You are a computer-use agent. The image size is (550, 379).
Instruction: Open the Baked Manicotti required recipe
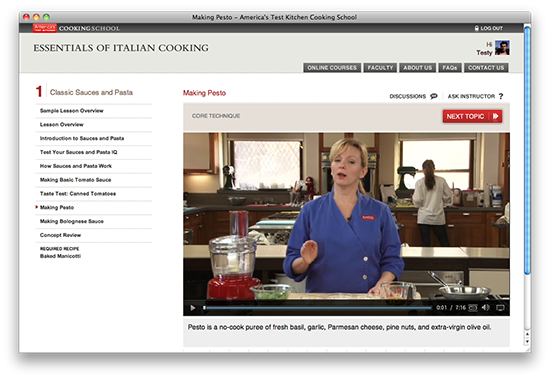[60, 256]
